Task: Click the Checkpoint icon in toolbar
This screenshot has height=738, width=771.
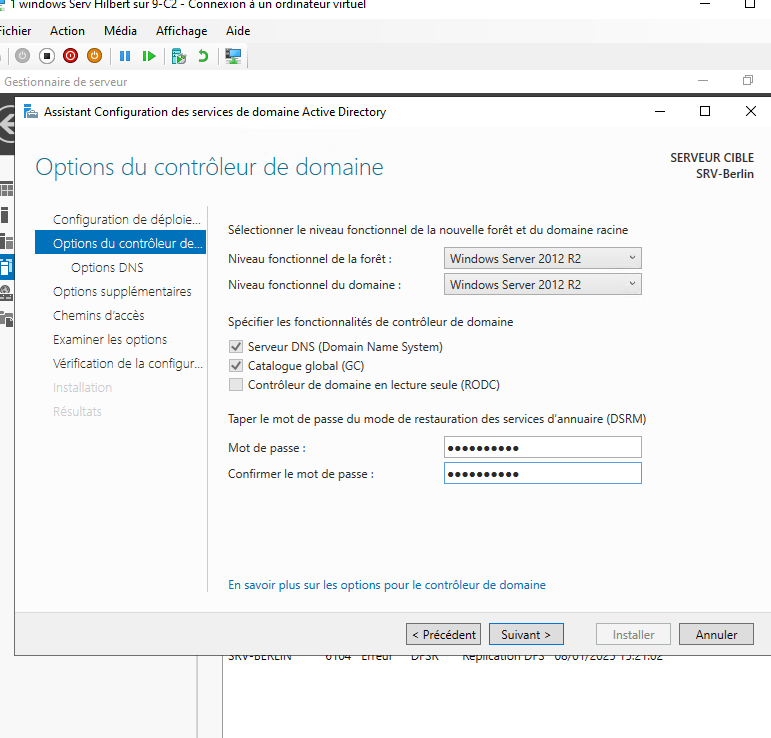Action: click(x=178, y=56)
